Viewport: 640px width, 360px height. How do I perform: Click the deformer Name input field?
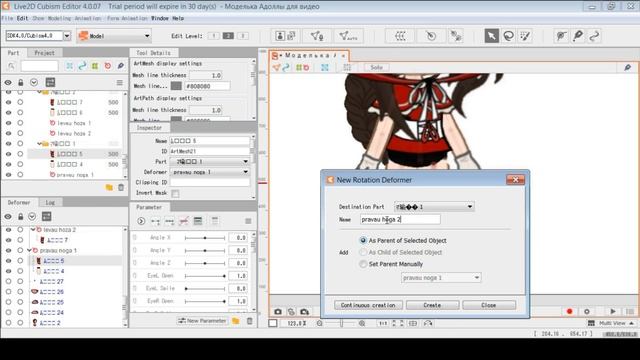tap(400, 219)
